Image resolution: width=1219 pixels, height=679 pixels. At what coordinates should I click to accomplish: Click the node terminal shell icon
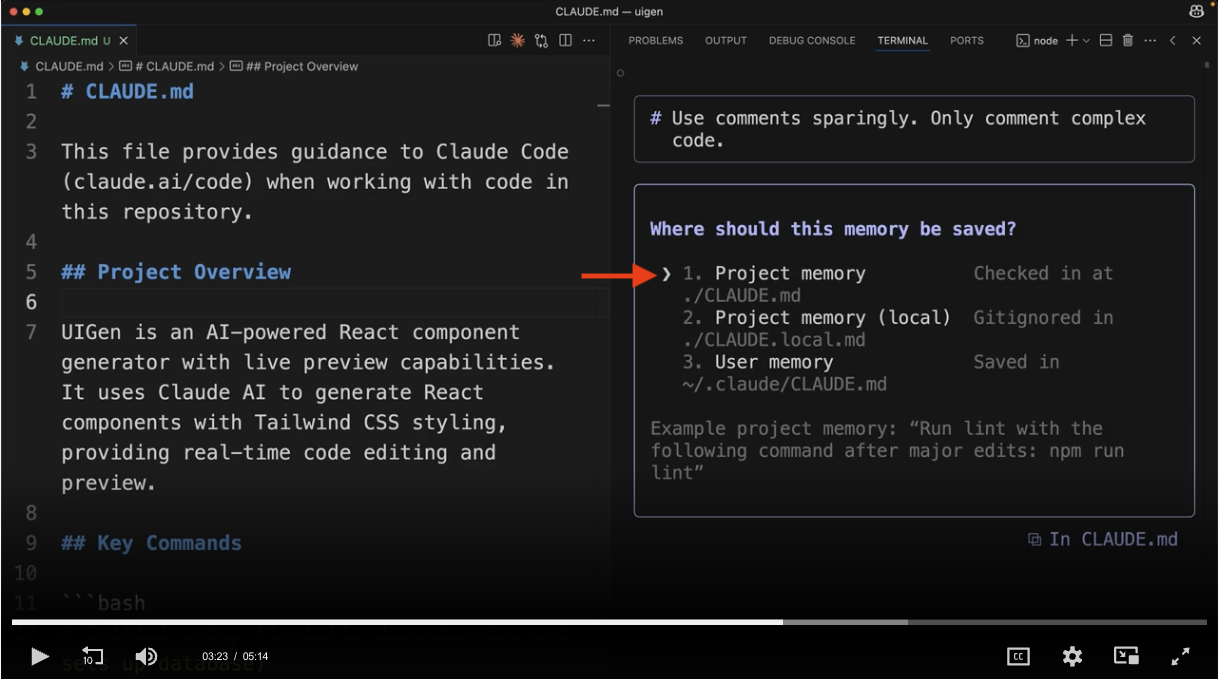coord(1023,41)
